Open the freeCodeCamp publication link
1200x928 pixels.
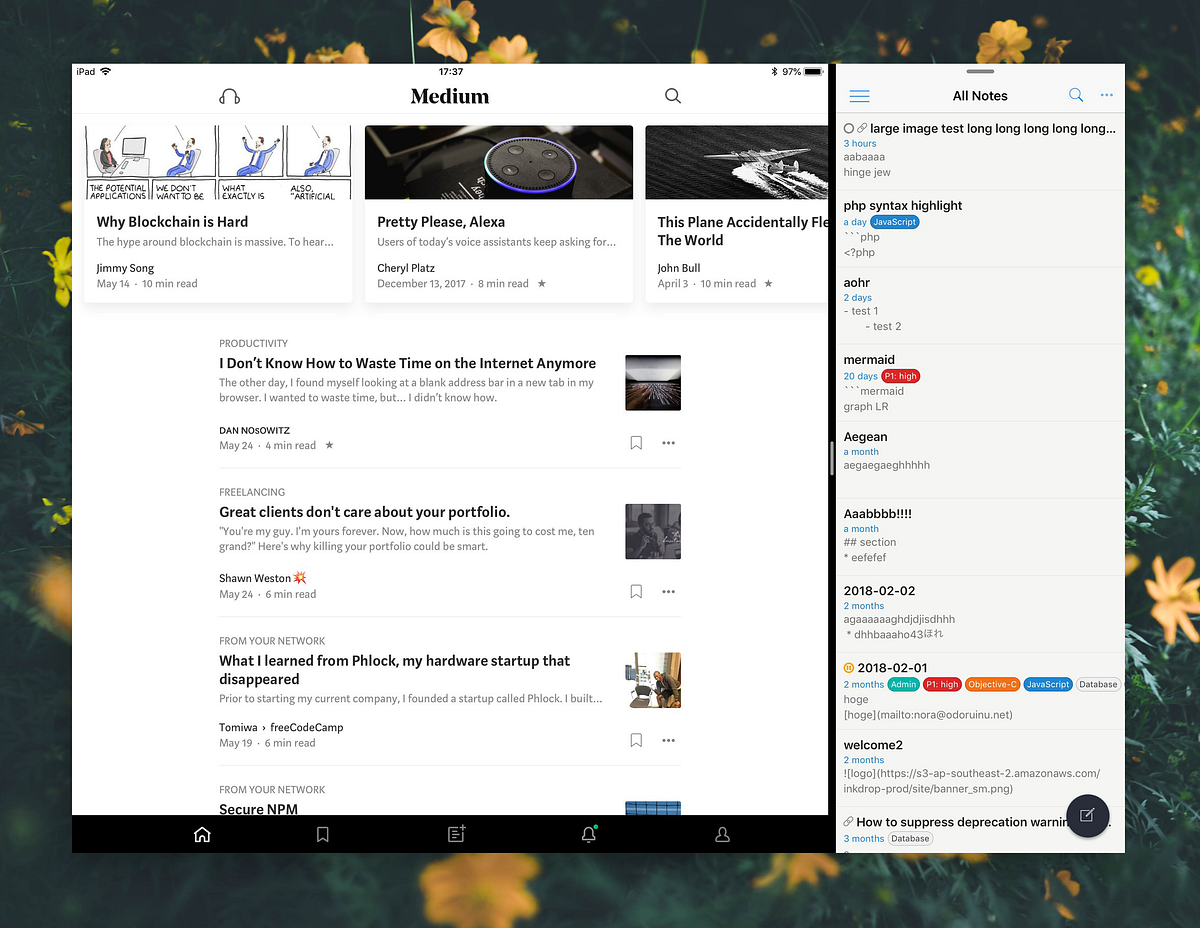[x=307, y=728]
